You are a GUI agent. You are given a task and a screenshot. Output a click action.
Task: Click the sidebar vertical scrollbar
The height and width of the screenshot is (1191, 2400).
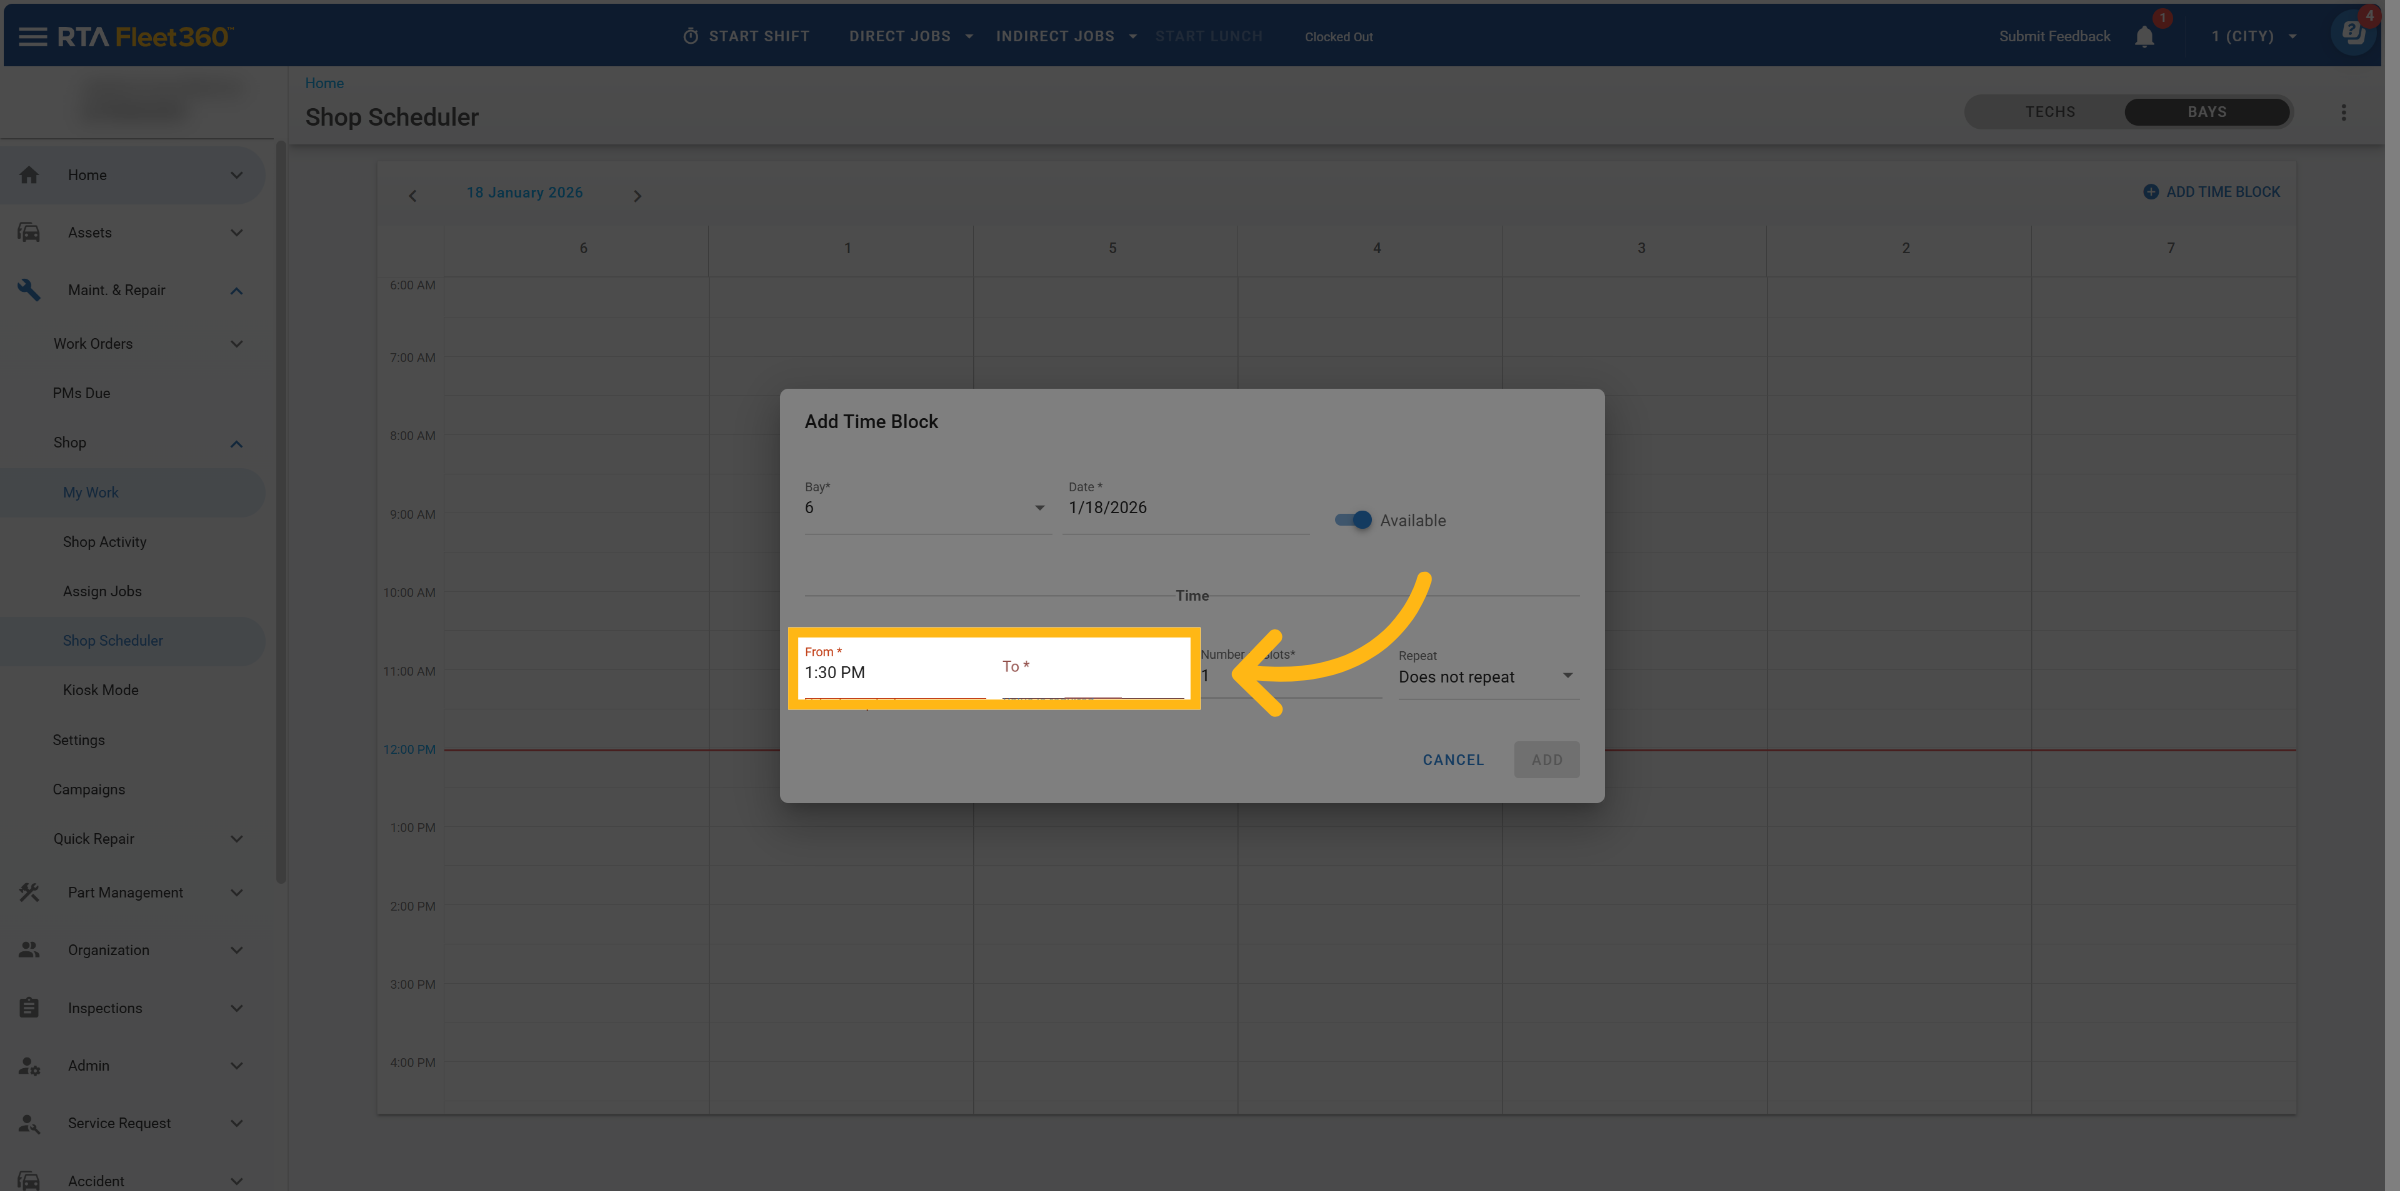click(x=281, y=510)
